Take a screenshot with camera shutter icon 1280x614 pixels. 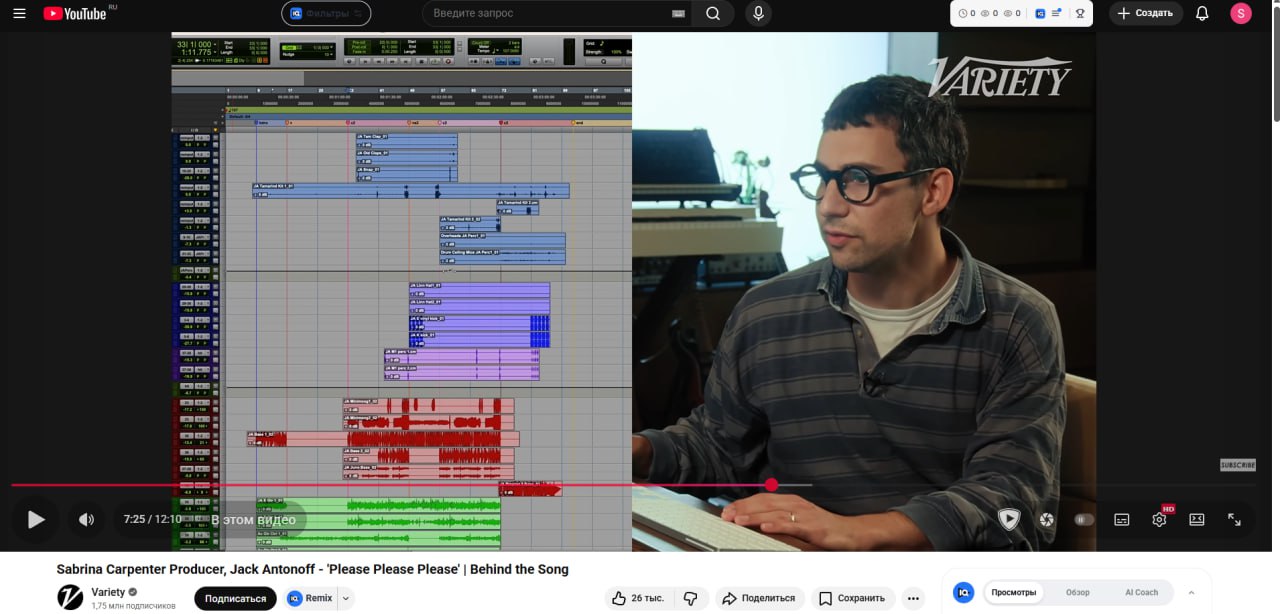[x=1046, y=519]
